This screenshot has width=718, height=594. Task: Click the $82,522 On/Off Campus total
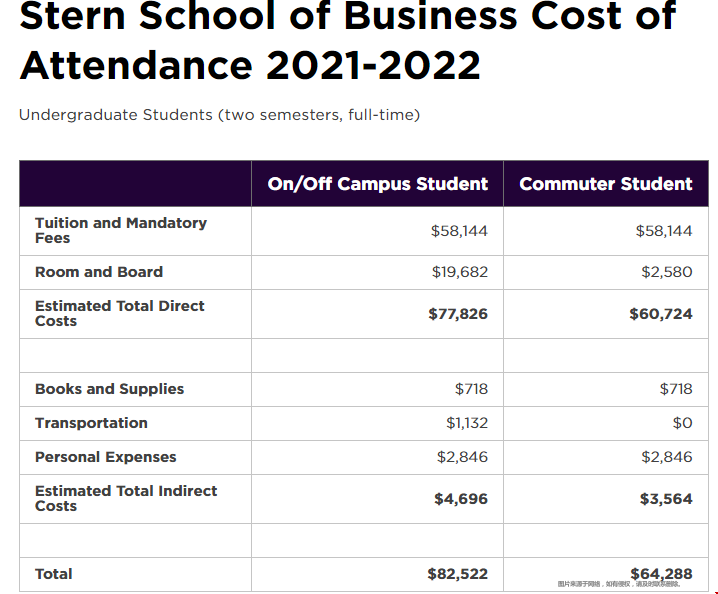(457, 574)
